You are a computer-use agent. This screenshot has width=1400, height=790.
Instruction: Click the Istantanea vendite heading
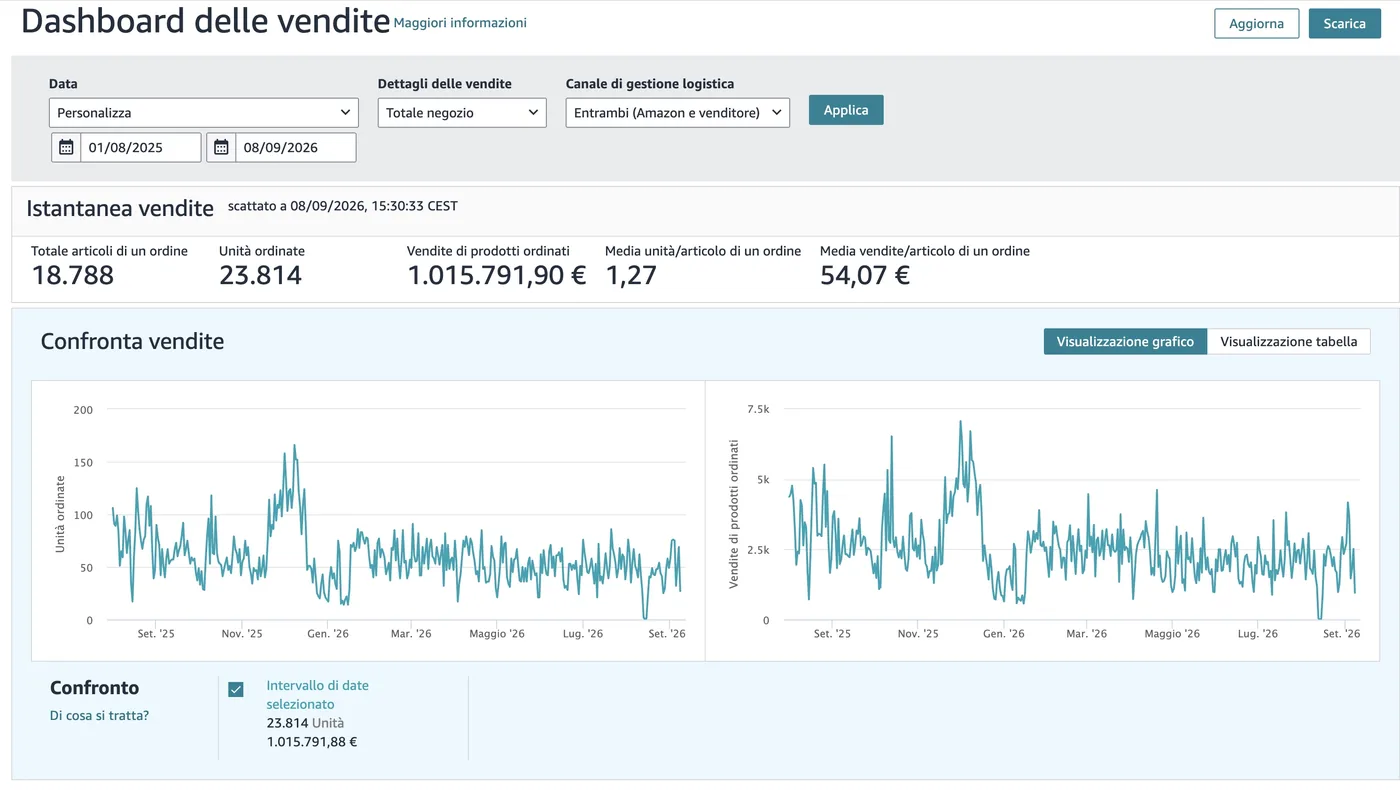pos(120,208)
